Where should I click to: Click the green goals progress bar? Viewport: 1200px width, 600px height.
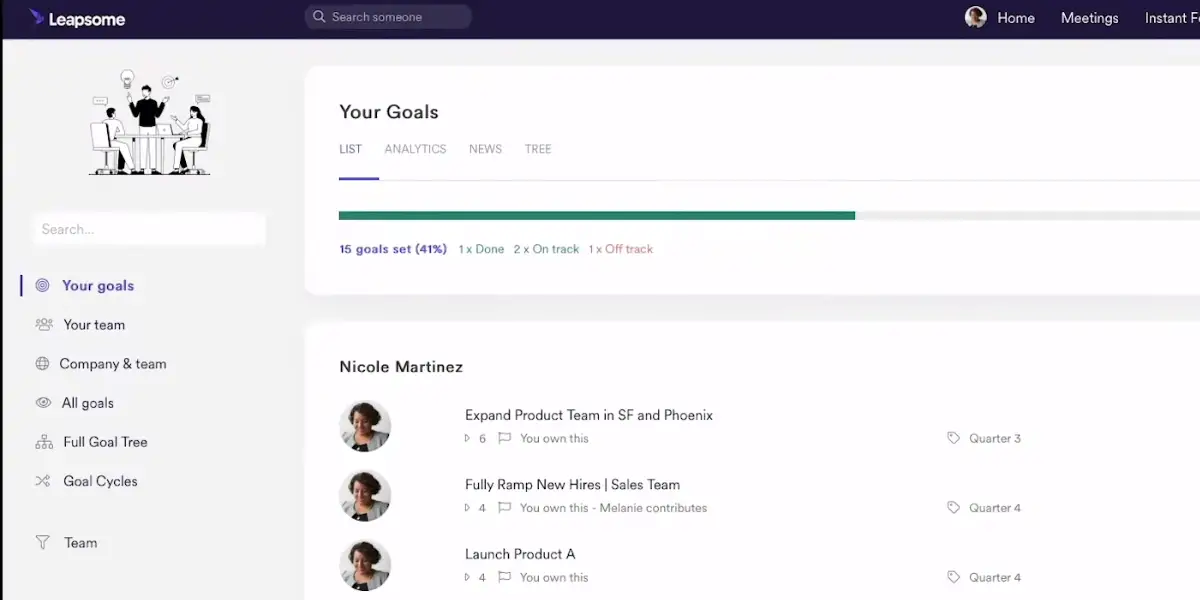pos(597,215)
